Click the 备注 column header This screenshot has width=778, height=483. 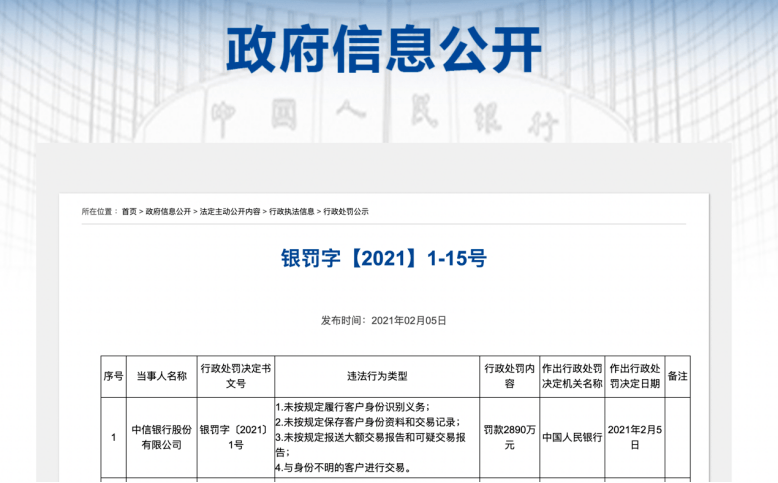677,376
